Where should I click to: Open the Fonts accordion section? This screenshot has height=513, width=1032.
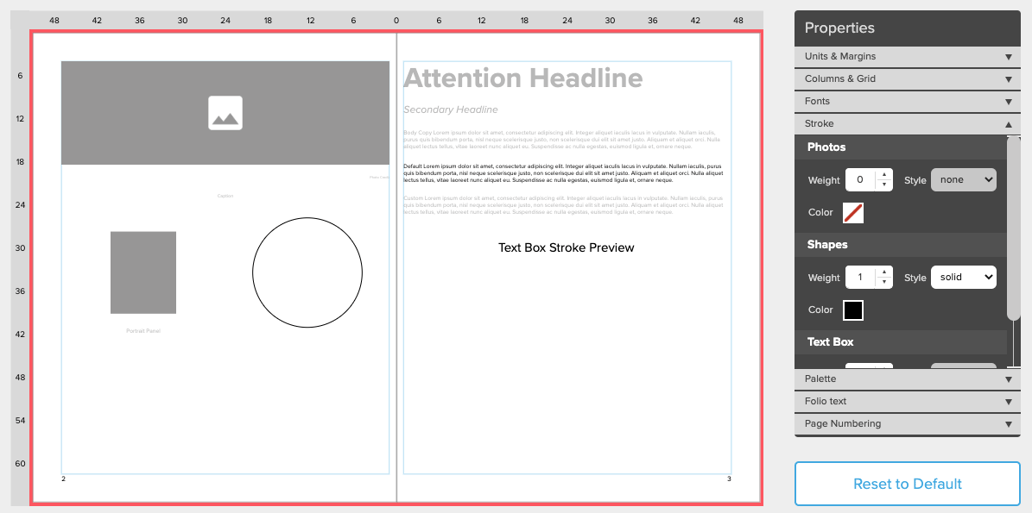click(907, 101)
